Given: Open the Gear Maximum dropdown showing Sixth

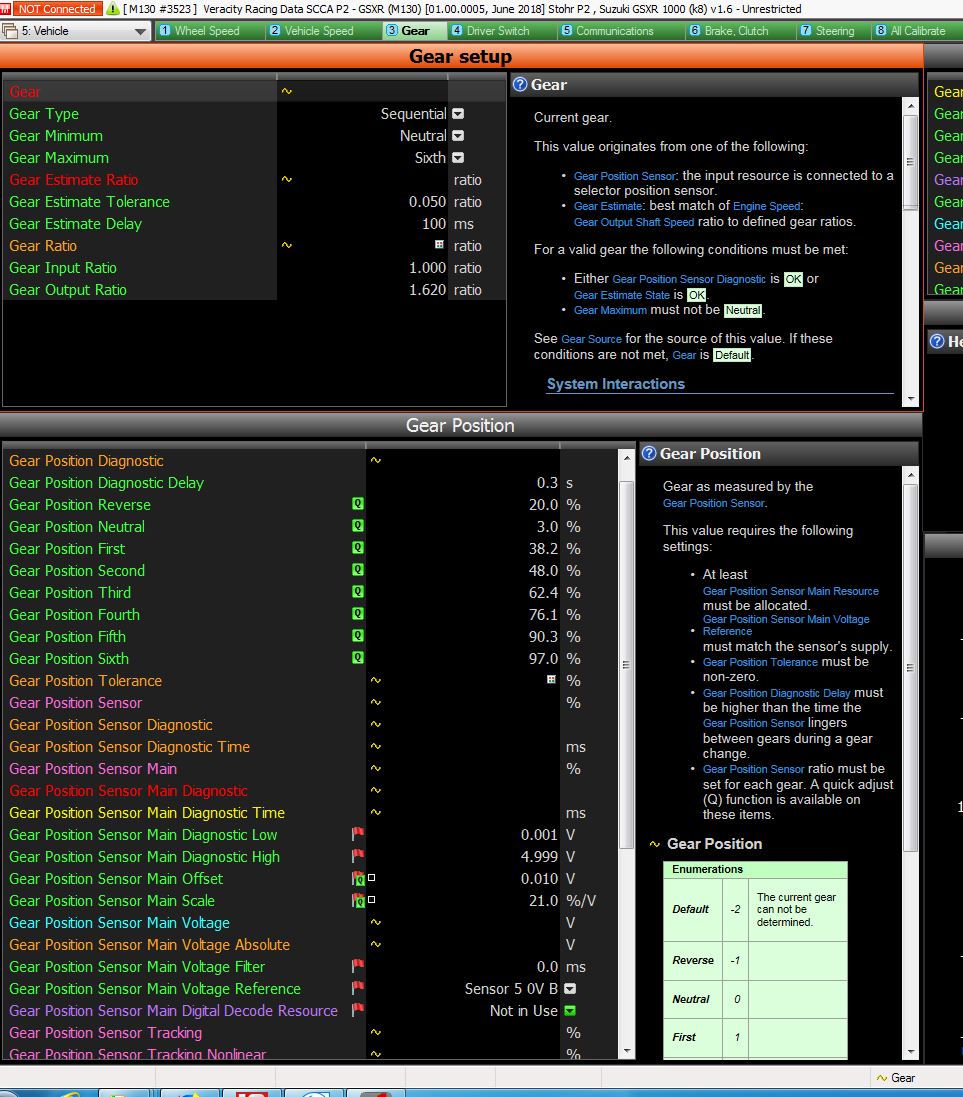Looking at the screenshot, I should tap(458, 157).
